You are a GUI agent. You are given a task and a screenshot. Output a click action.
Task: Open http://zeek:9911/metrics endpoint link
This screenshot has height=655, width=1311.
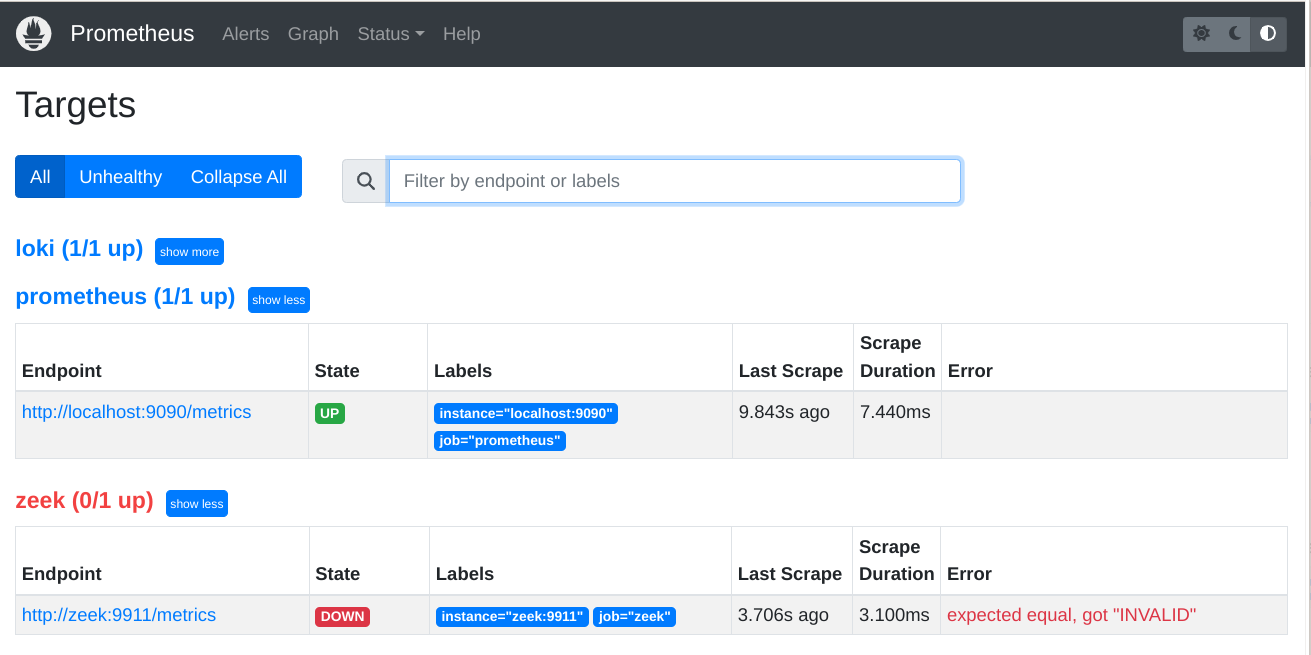(119, 615)
